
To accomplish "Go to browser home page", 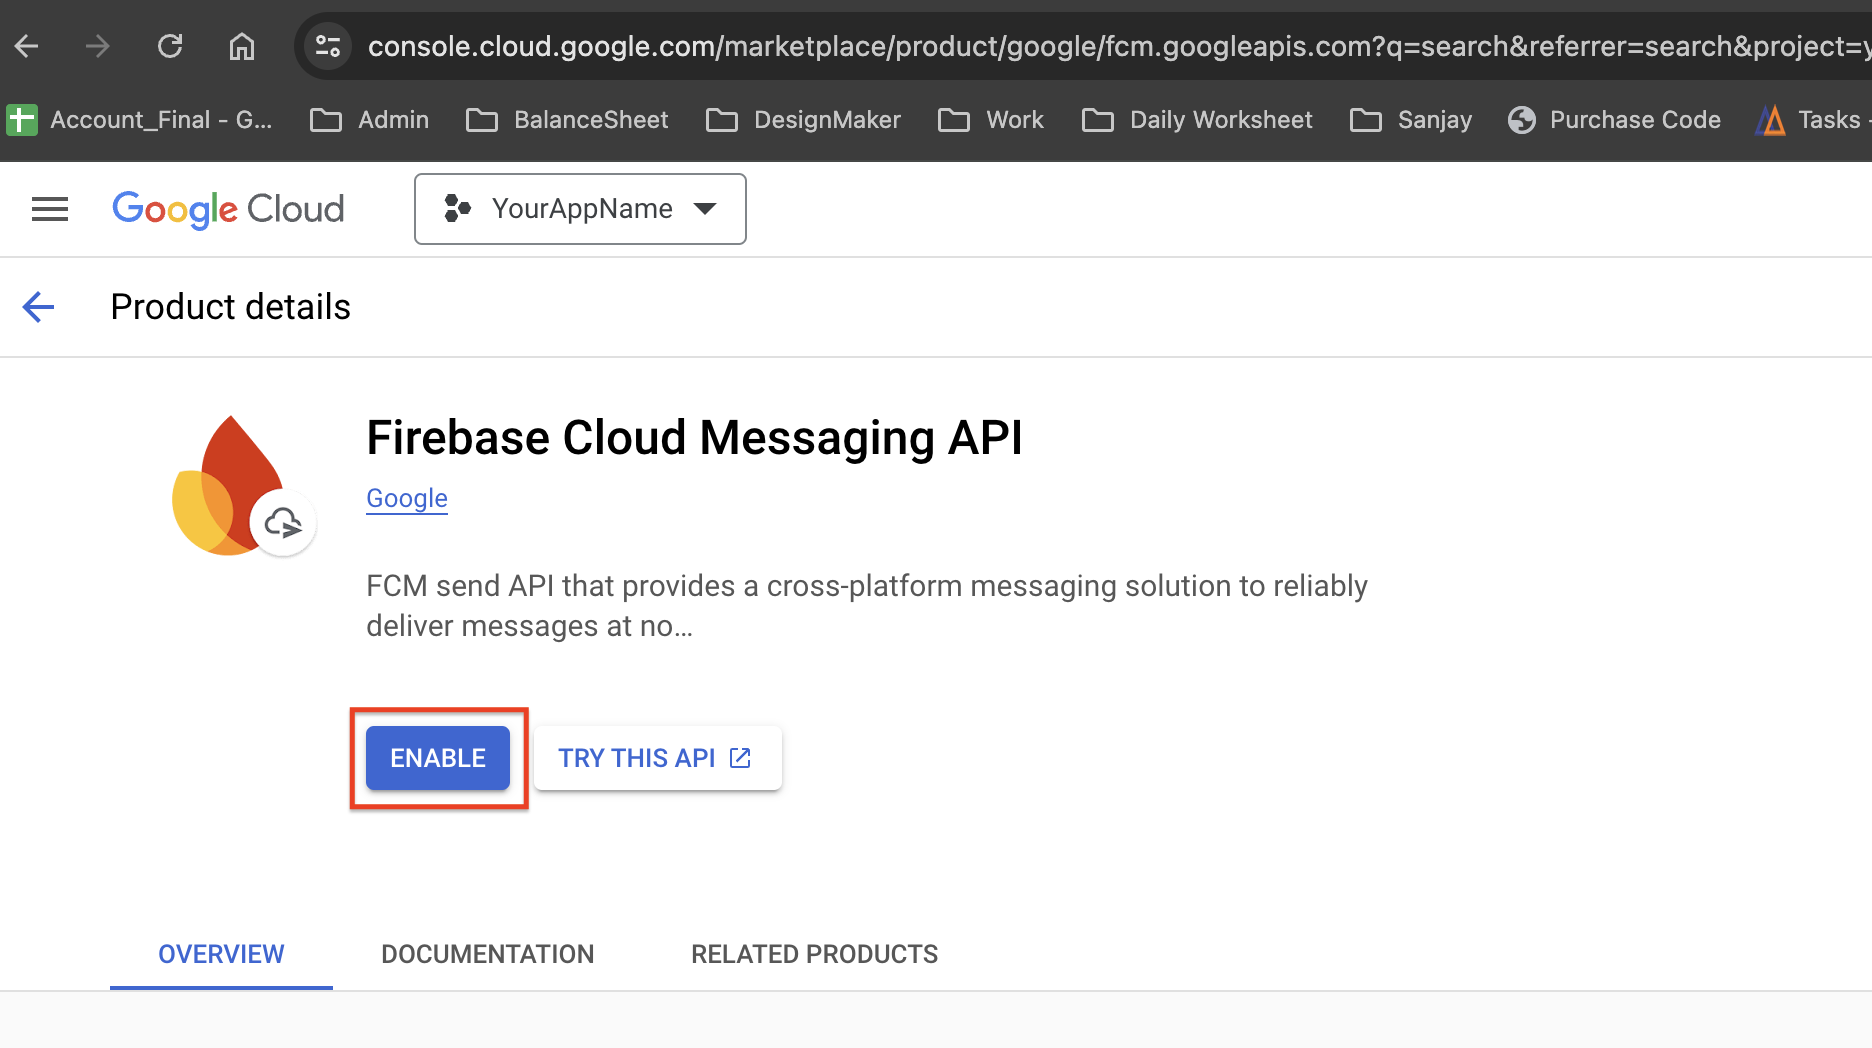I will 242,46.
